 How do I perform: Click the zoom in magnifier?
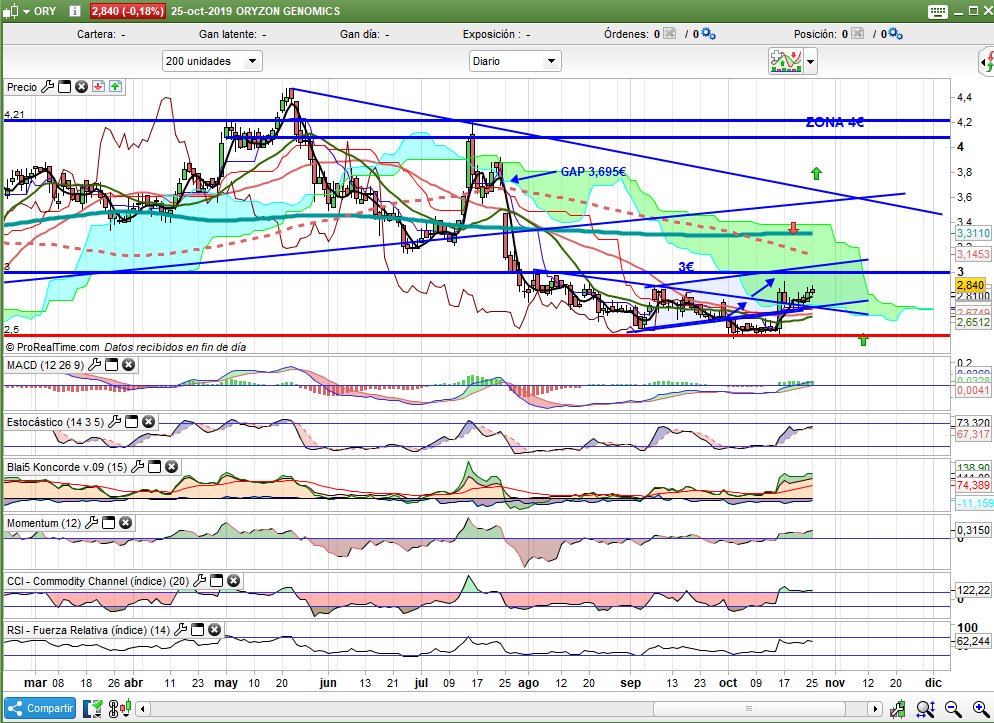pos(980,708)
